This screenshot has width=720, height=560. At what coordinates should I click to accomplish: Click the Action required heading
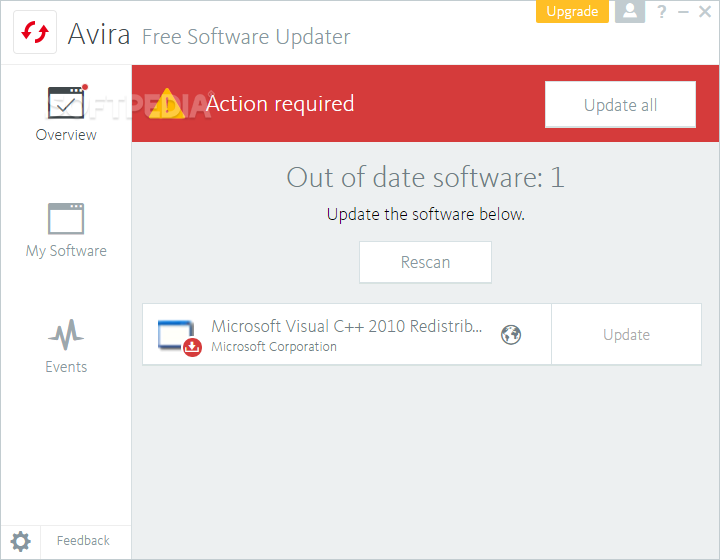tap(280, 103)
